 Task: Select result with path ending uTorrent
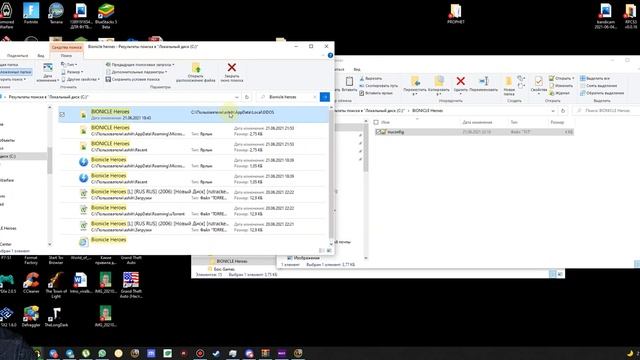point(193,211)
